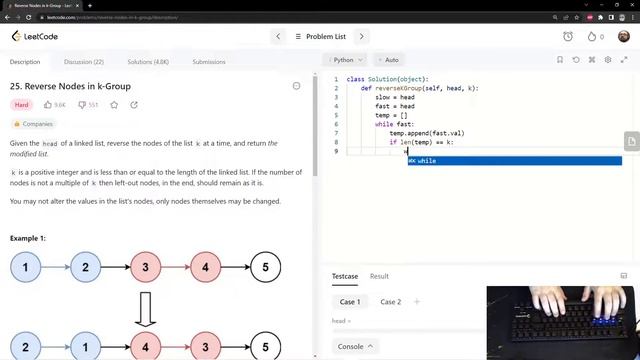Switch to the Submissions tab
This screenshot has width=640, height=360.
coord(209,62)
